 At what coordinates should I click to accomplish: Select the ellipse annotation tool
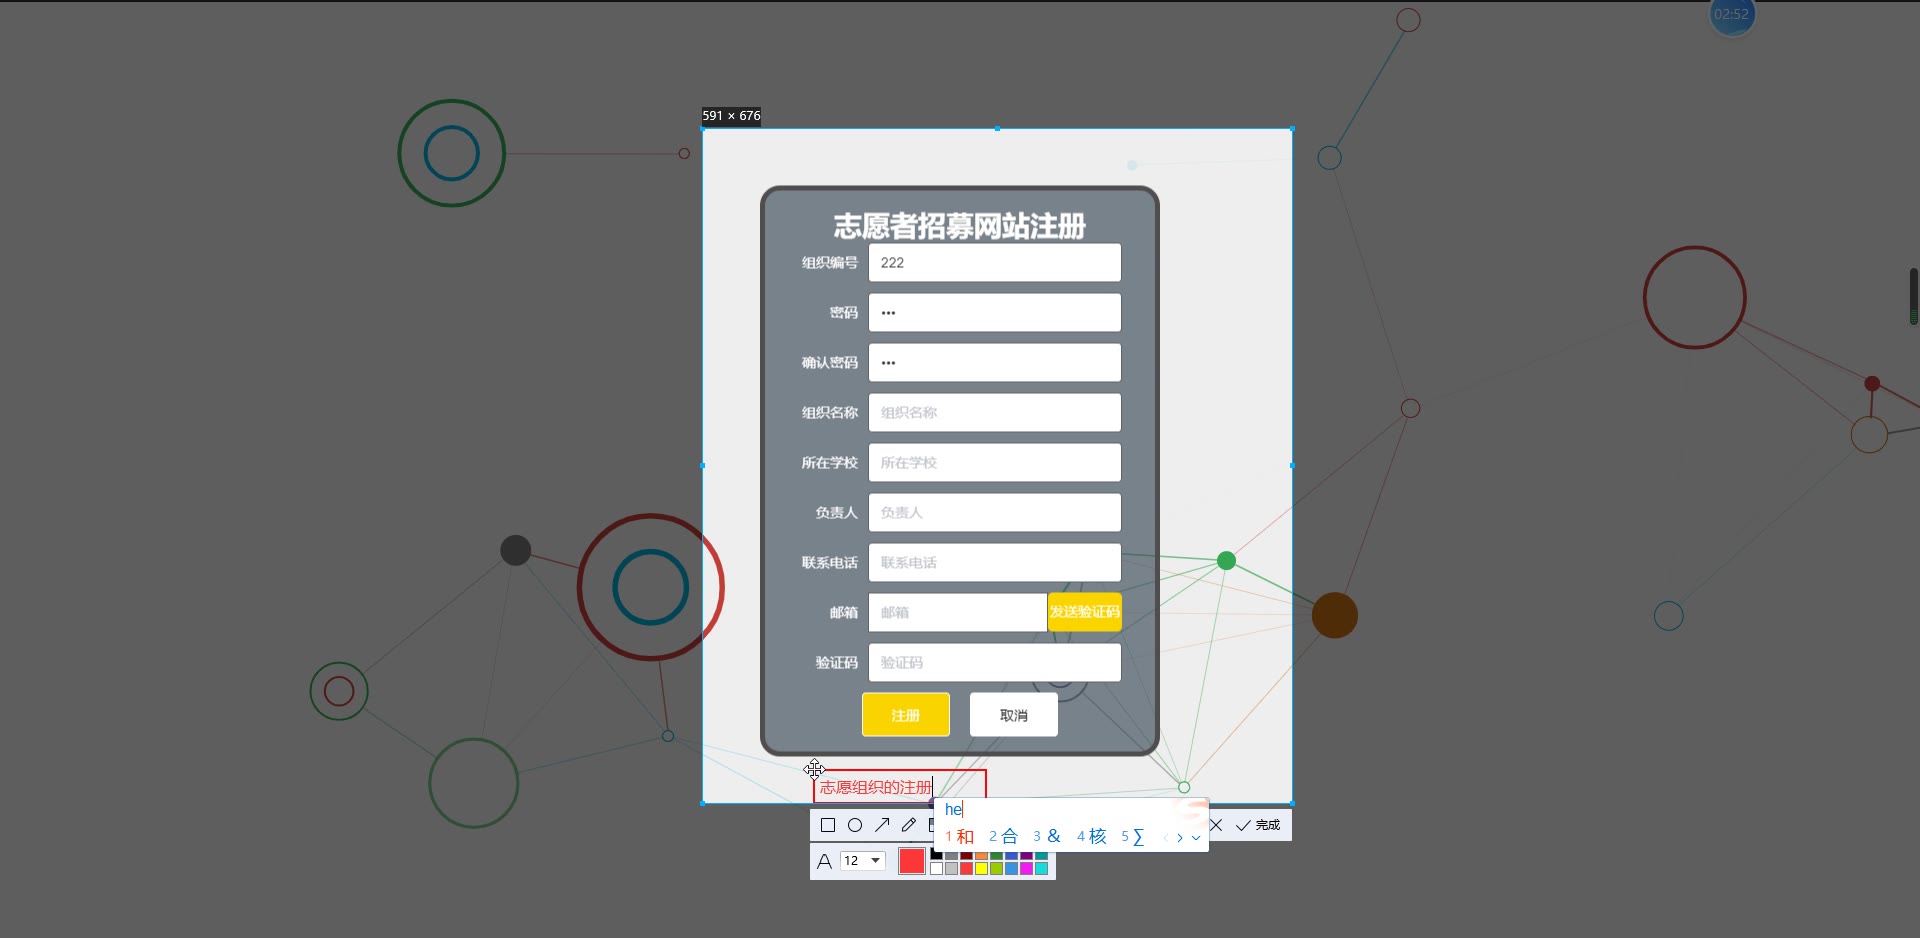pos(855,825)
